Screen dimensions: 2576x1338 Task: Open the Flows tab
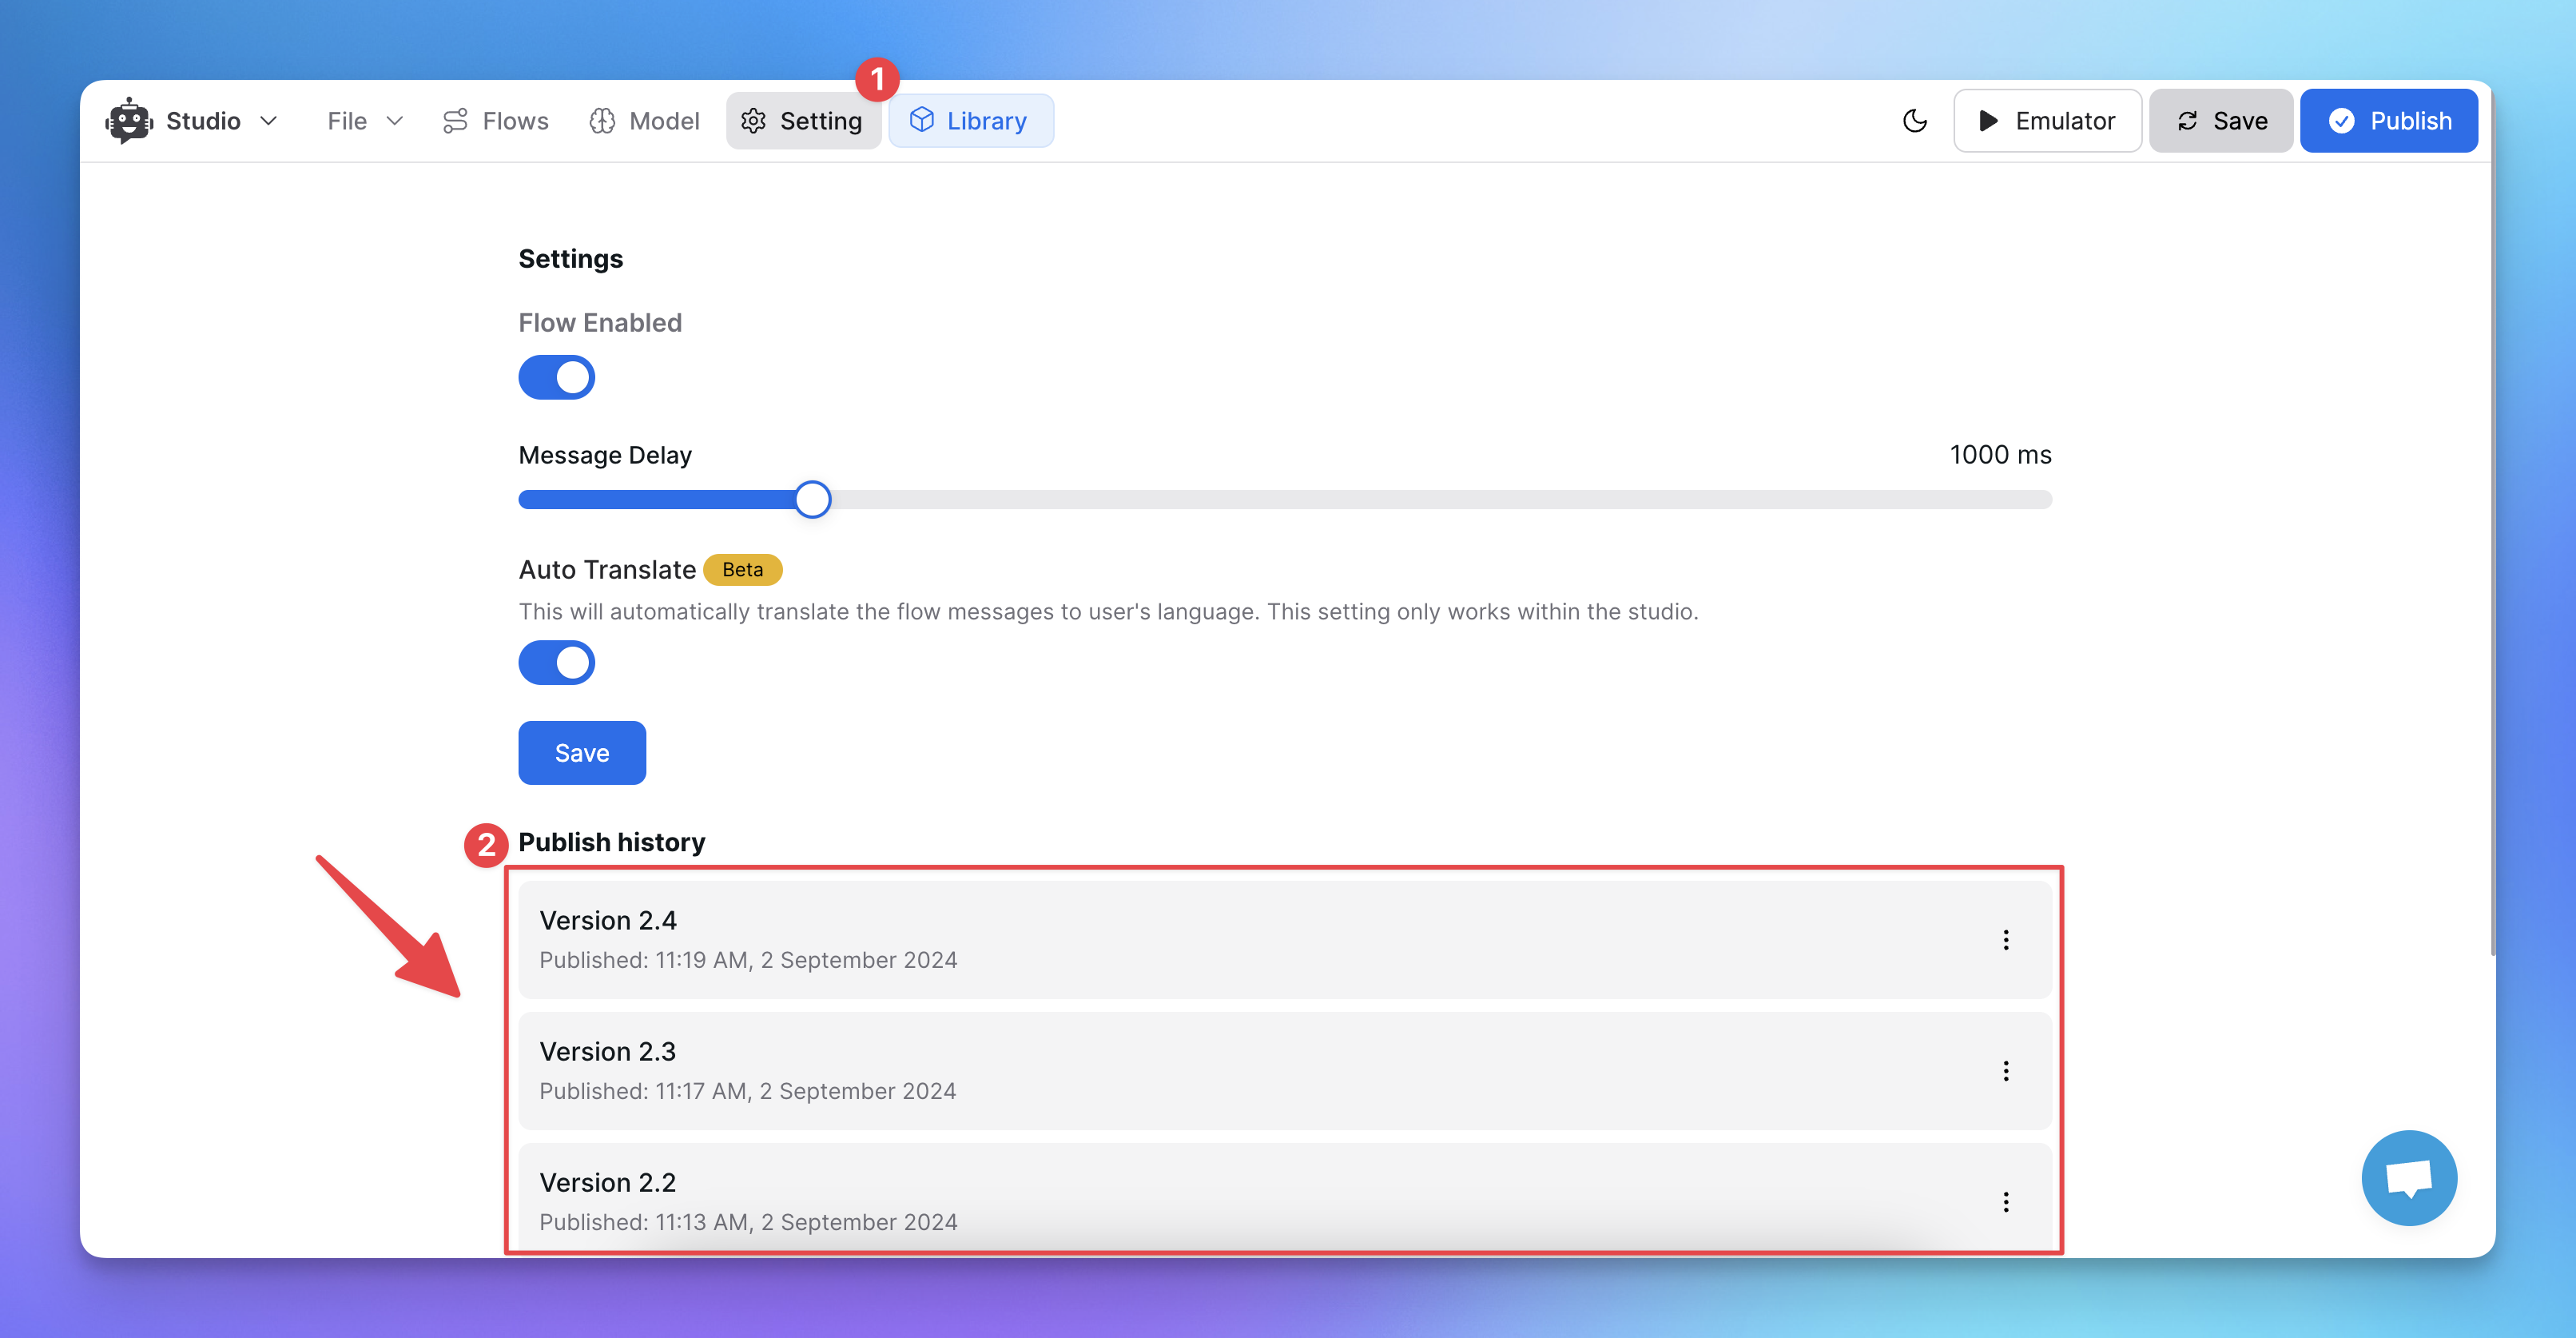point(496,121)
